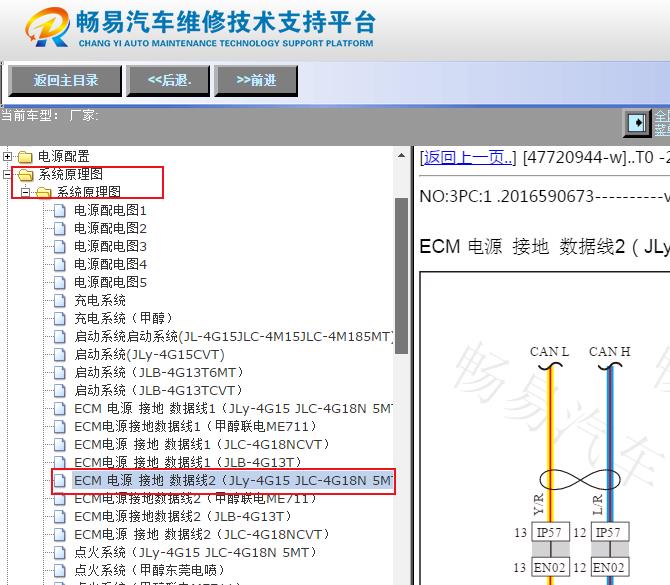Click document icon beside 点火系统（JLy-4G15 JLC-4G18N 5MT）
This screenshot has height=585, width=670.
click(60, 553)
